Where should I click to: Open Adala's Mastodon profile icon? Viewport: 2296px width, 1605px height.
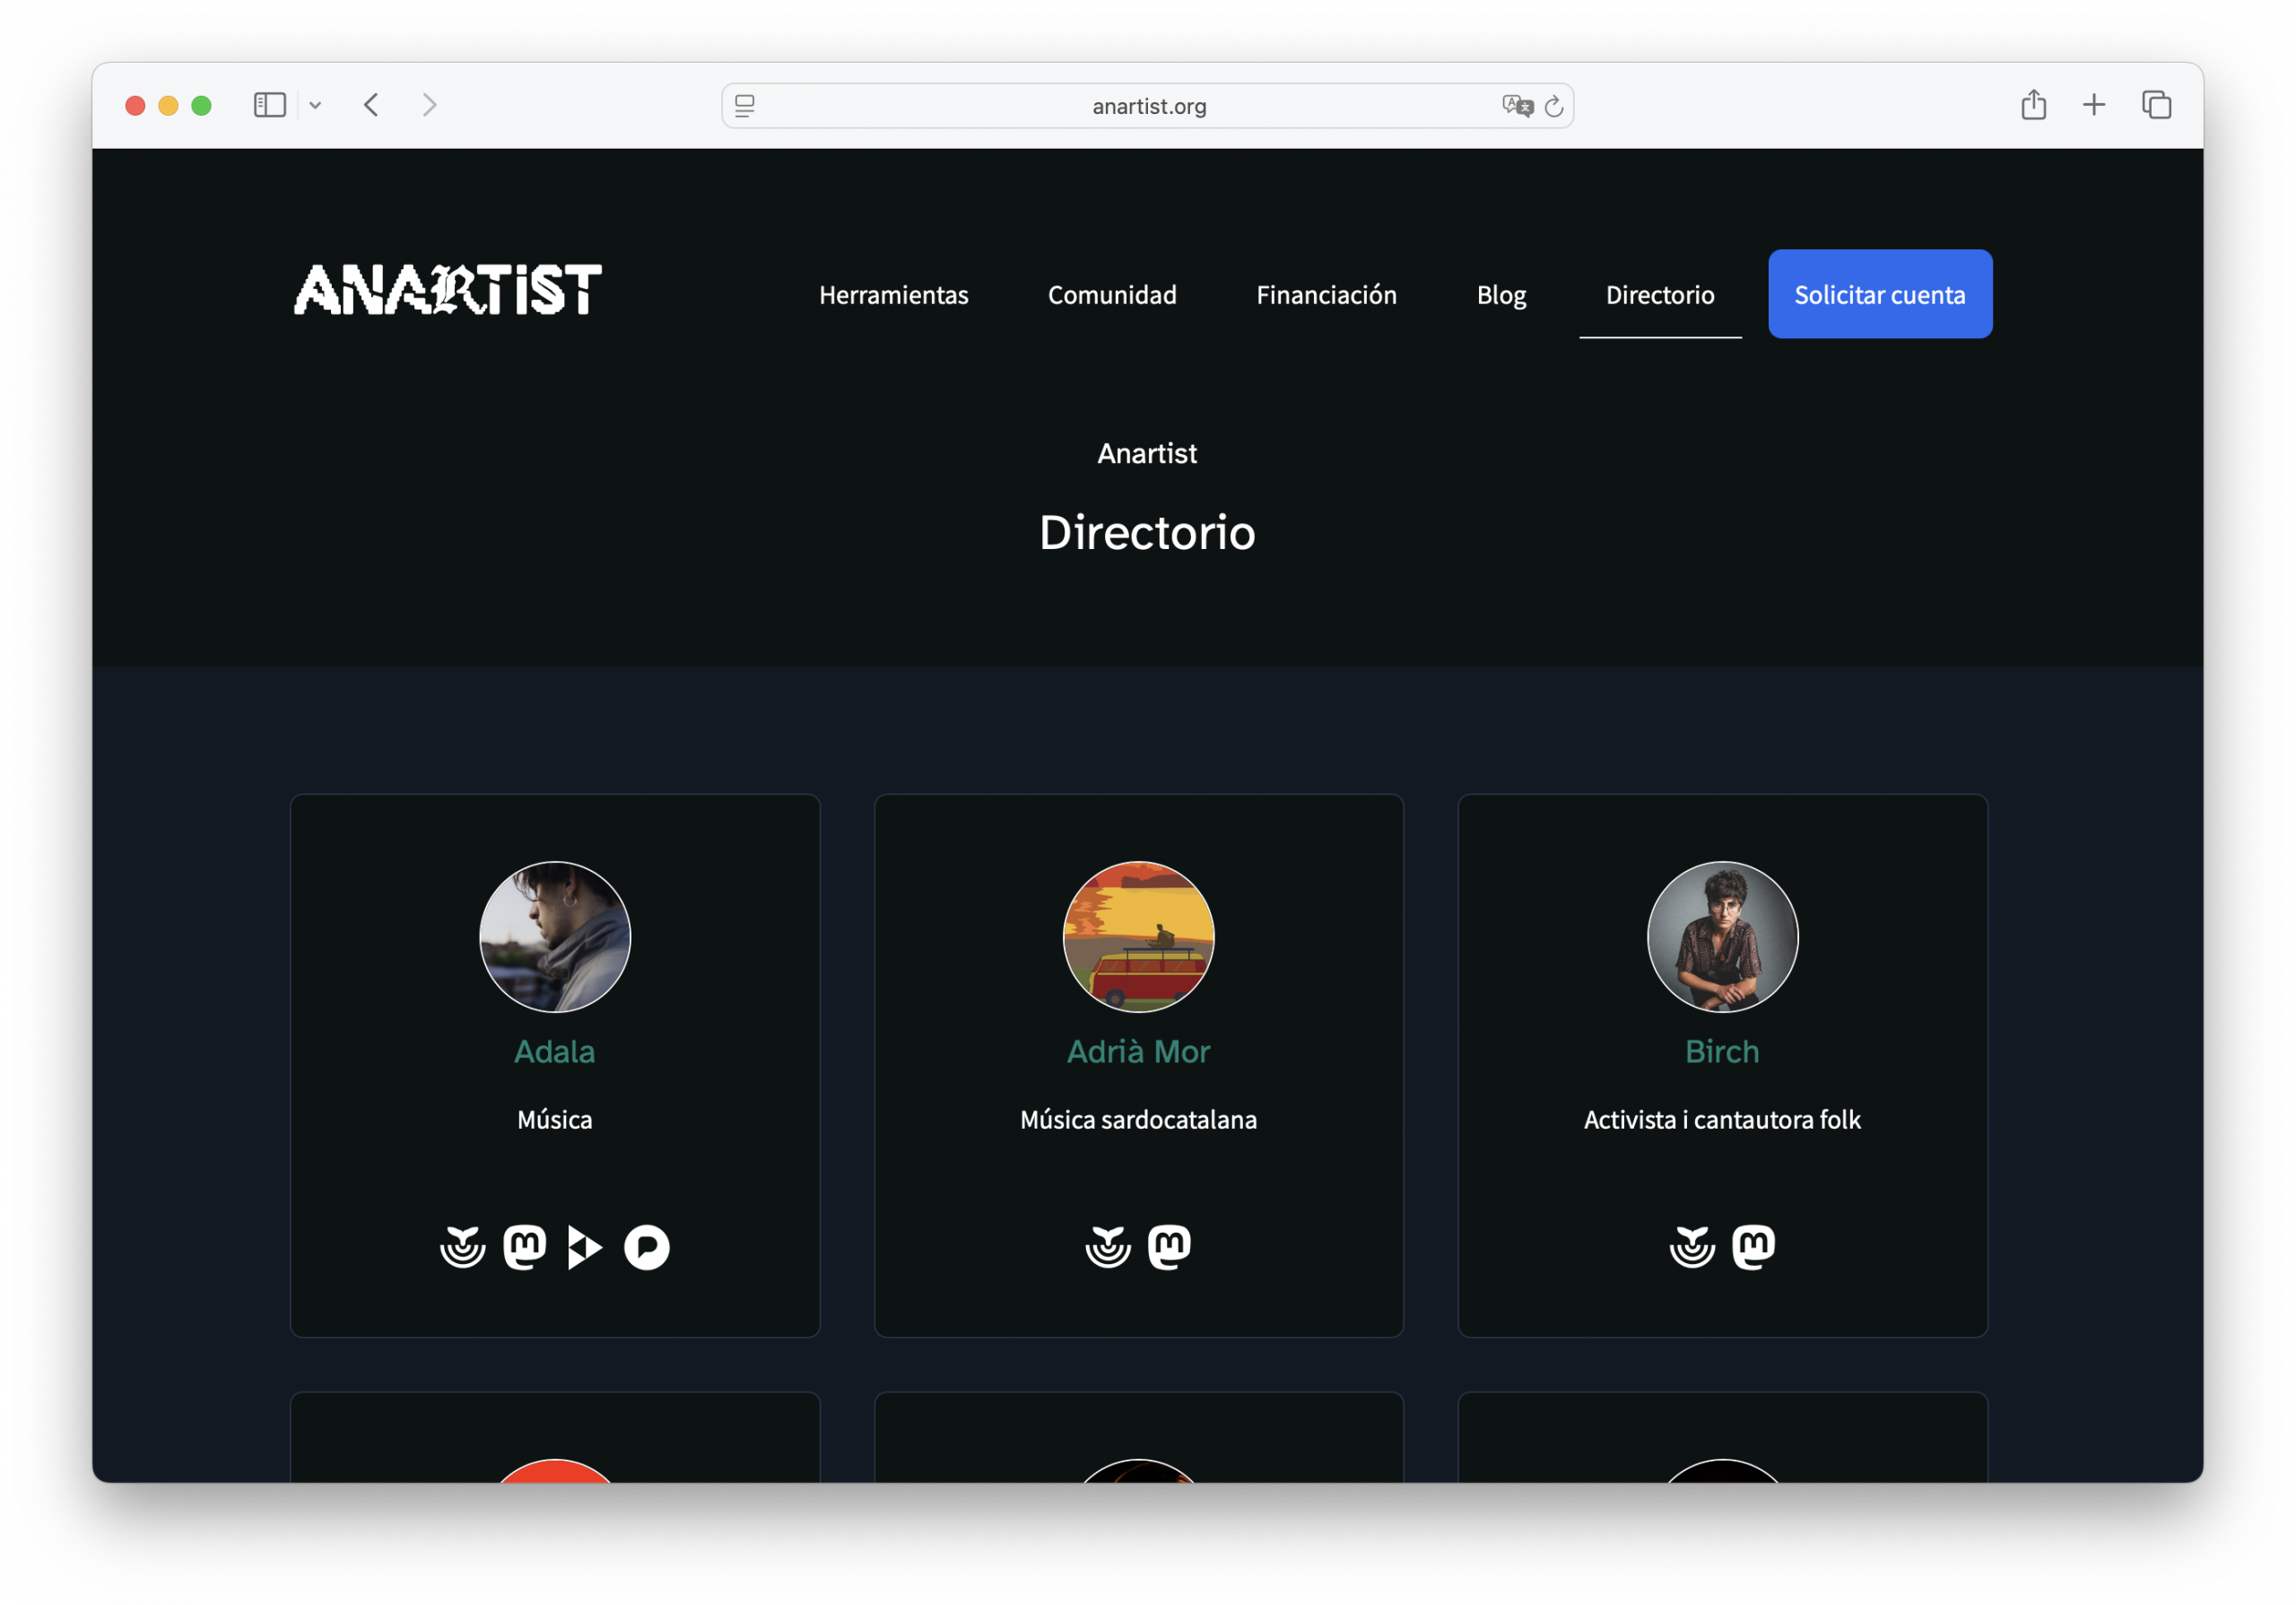tap(524, 1247)
